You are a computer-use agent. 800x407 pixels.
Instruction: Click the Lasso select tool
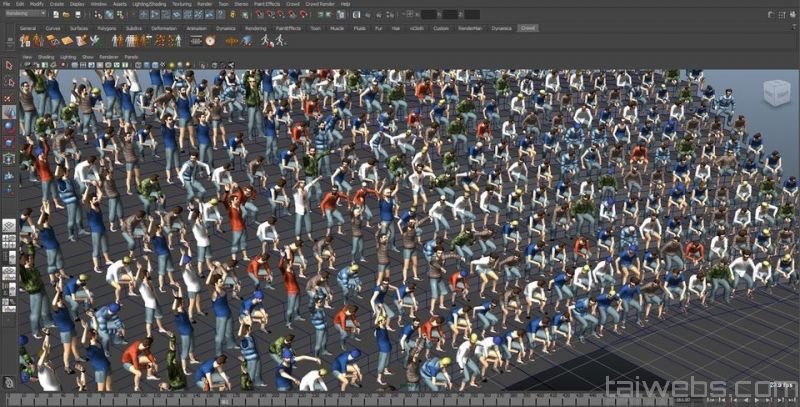9,81
